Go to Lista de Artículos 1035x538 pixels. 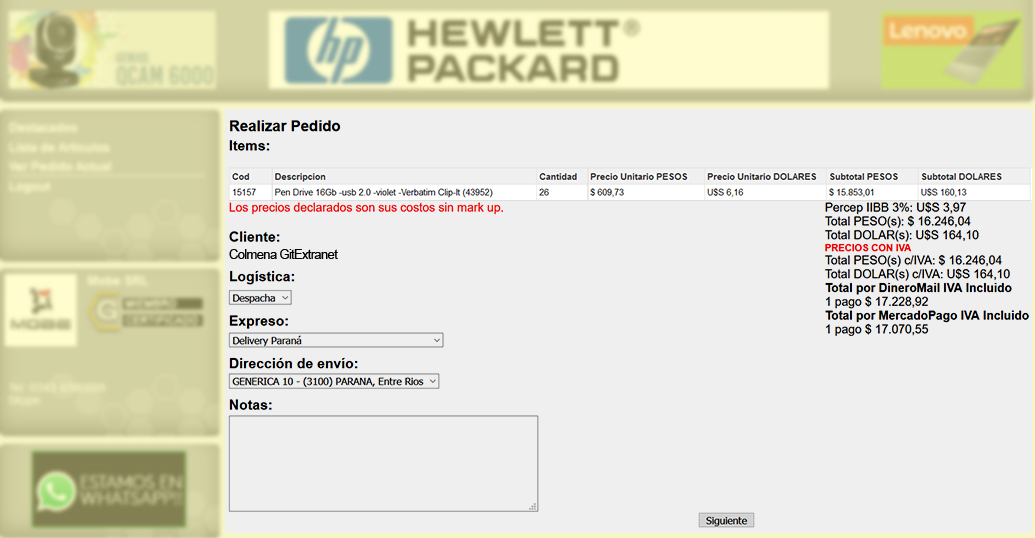pos(58,148)
